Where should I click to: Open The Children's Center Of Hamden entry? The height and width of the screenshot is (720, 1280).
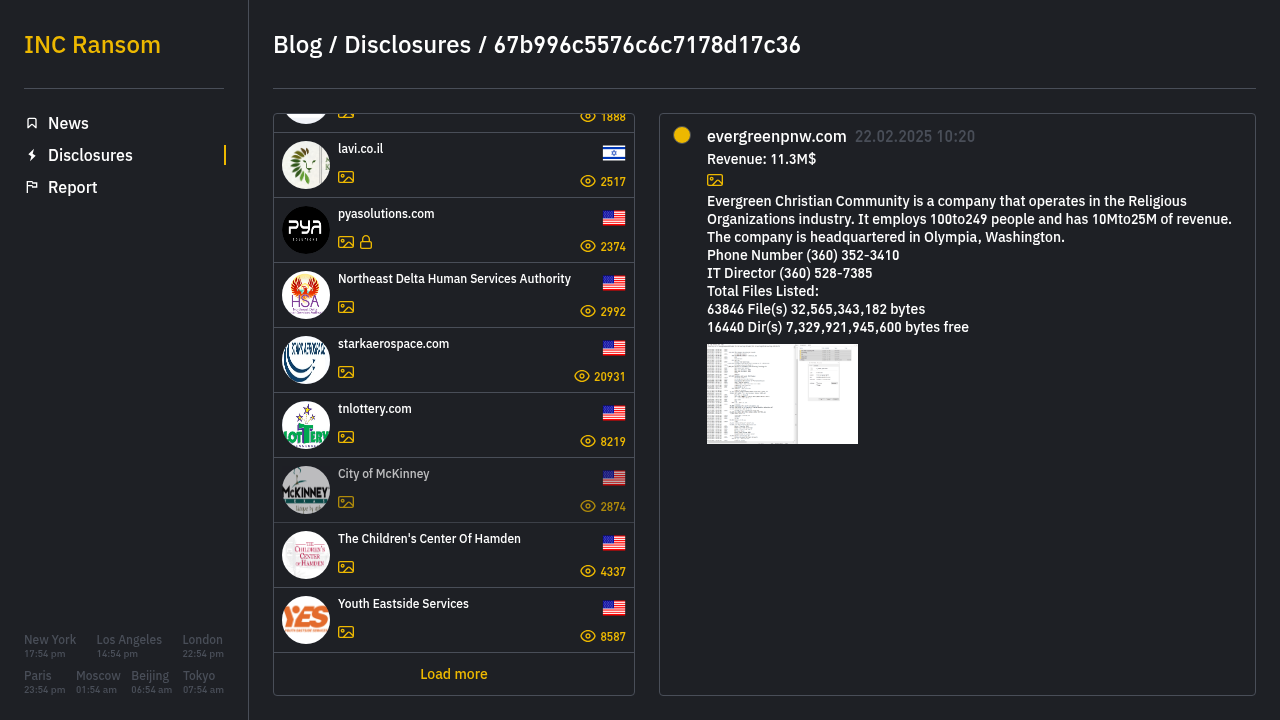tap(454, 555)
